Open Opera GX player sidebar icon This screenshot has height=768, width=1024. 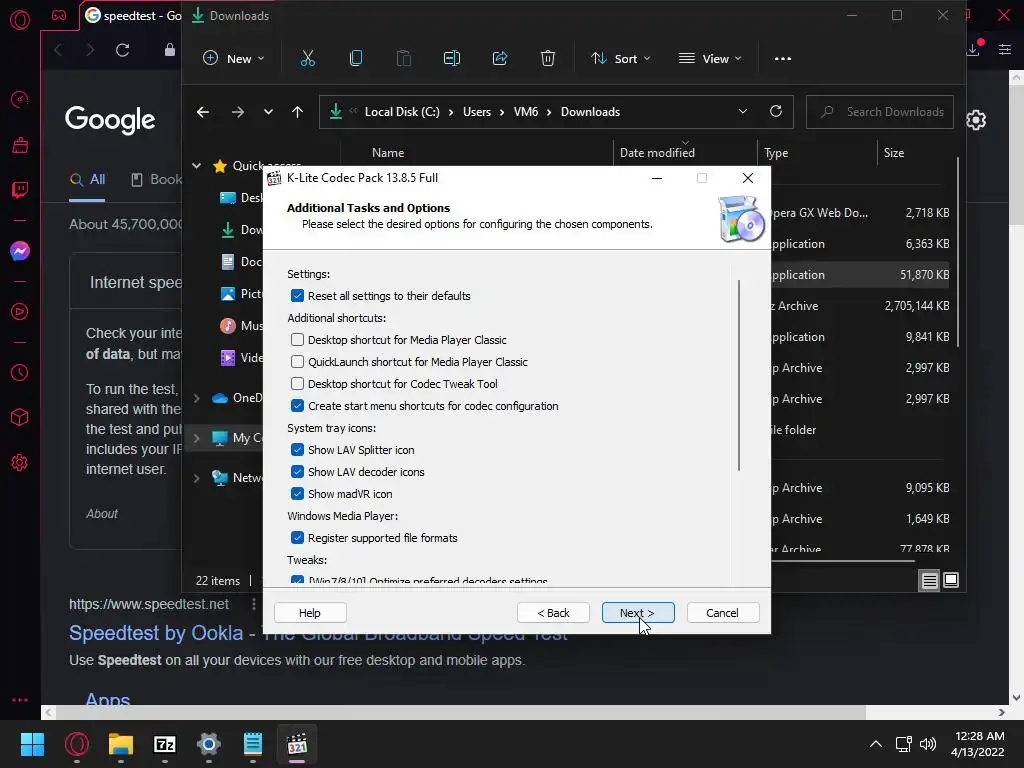(x=20, y=312)
